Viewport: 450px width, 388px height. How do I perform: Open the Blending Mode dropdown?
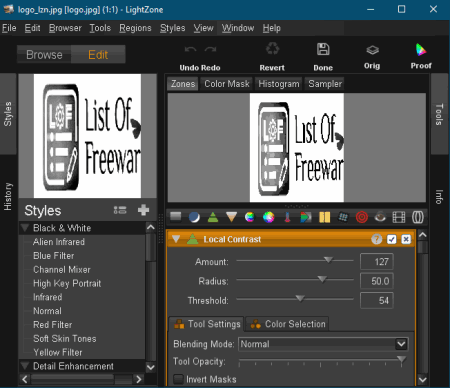tap(323, 344)
